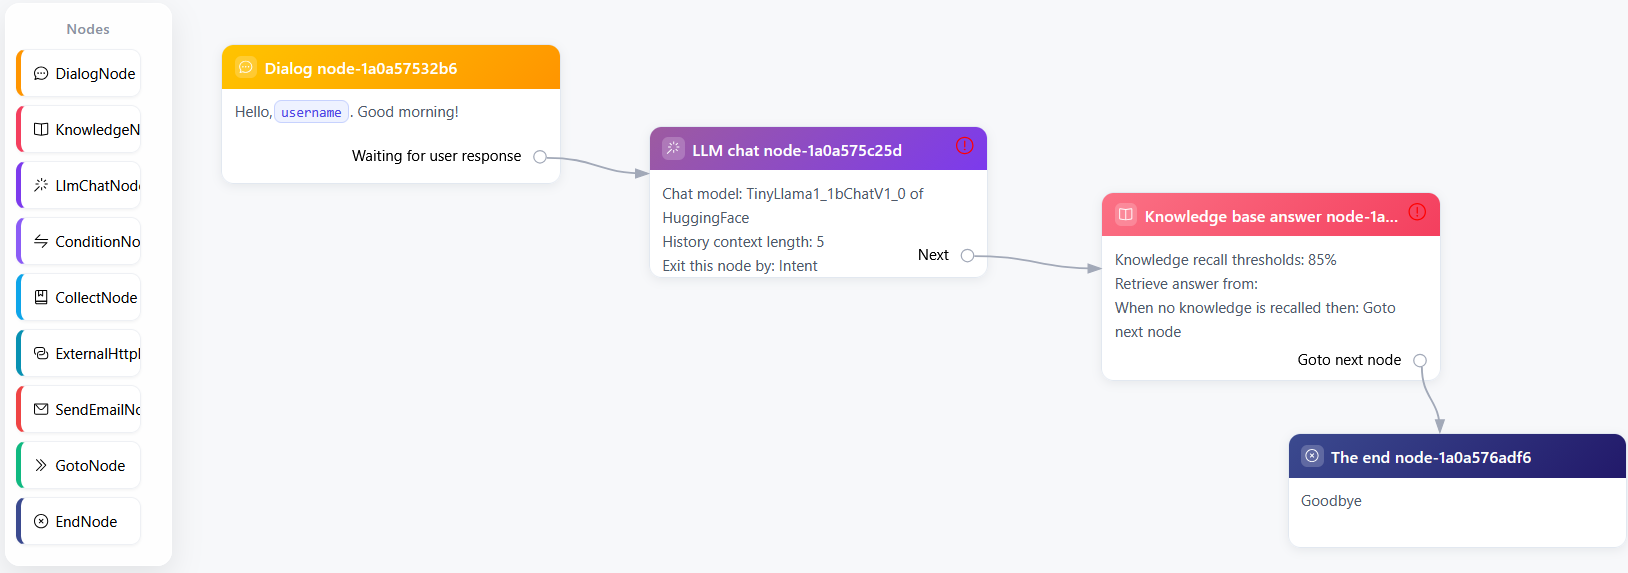Screen dimensions: 1628x573
Task: Click the end node header circle-x icon
Action: click(x=1312, y=456)
